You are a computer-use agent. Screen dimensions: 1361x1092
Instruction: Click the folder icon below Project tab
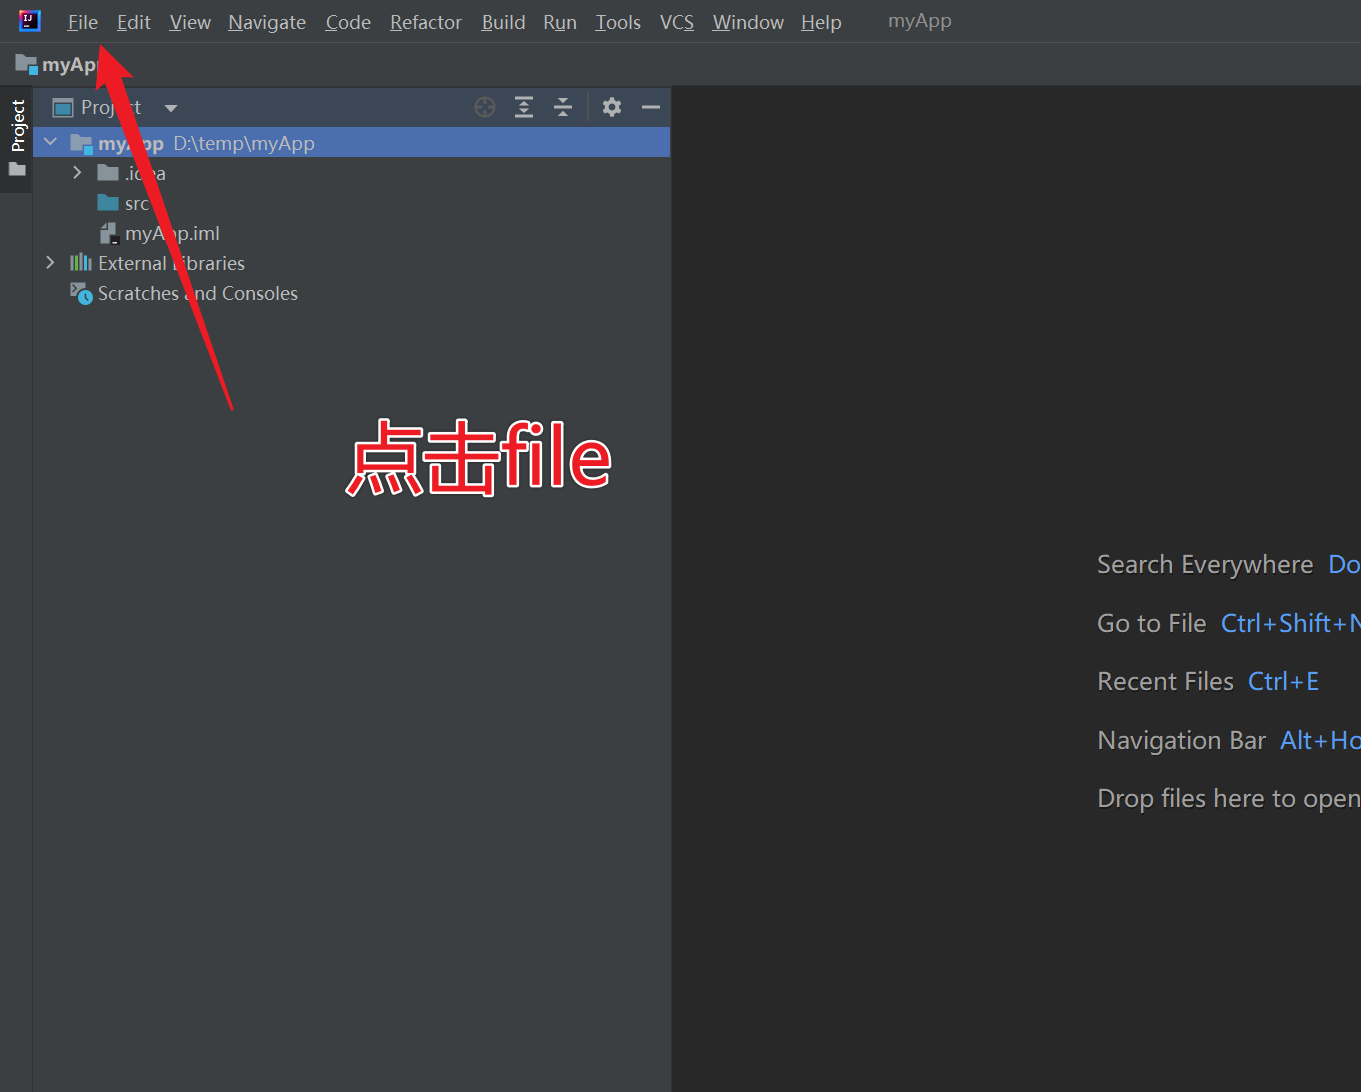[17, 169]
